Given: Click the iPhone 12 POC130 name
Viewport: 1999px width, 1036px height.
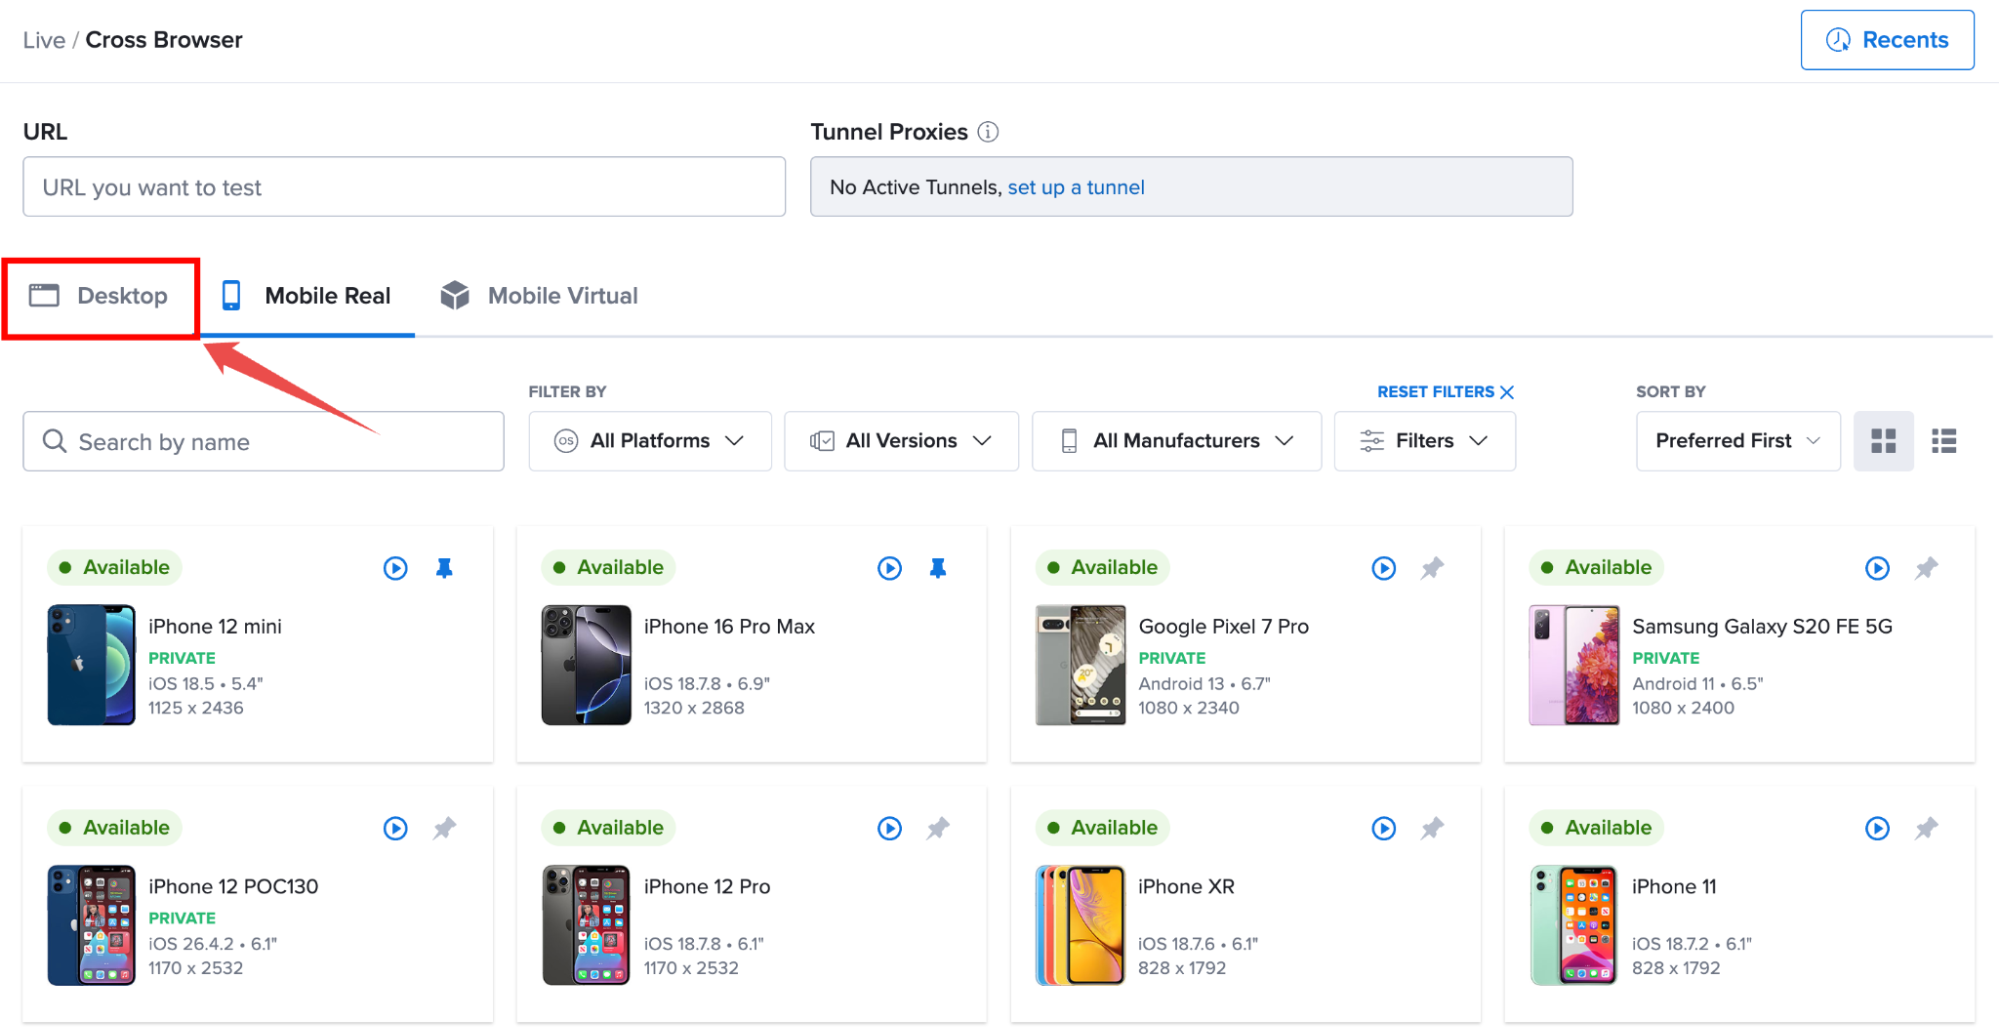Looking at the screenshot, I should coord(233,886).
